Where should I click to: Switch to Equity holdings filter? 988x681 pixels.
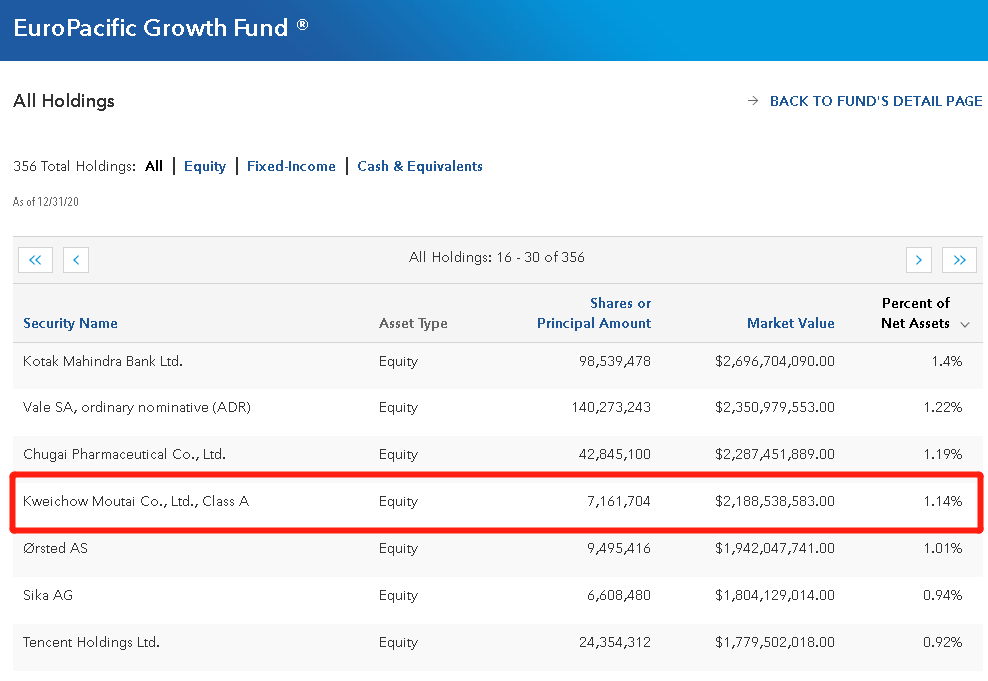(205, 166)
